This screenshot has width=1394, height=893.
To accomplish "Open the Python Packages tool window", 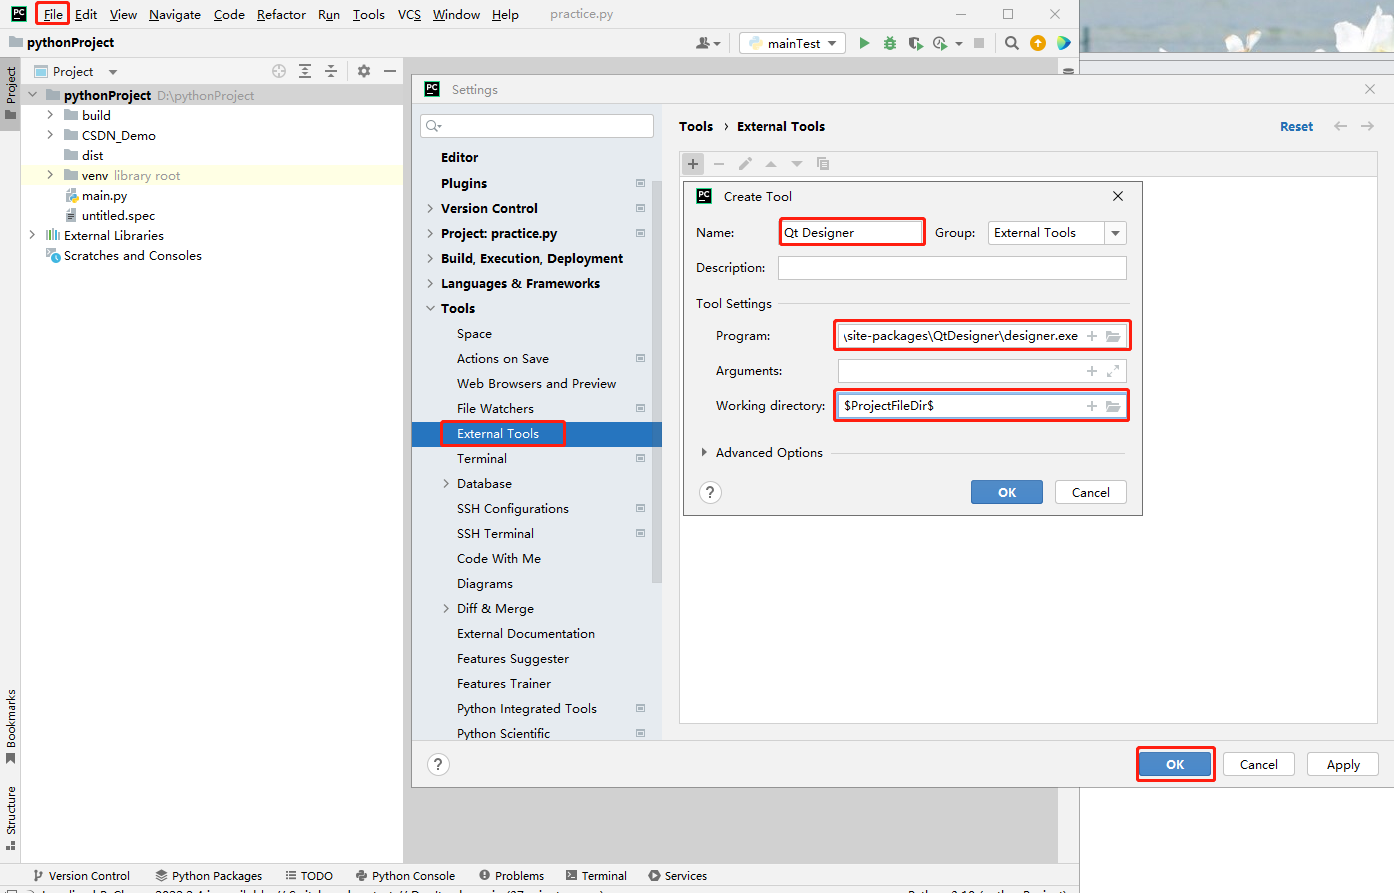I will pyautogui.click(x=209, y=875).
